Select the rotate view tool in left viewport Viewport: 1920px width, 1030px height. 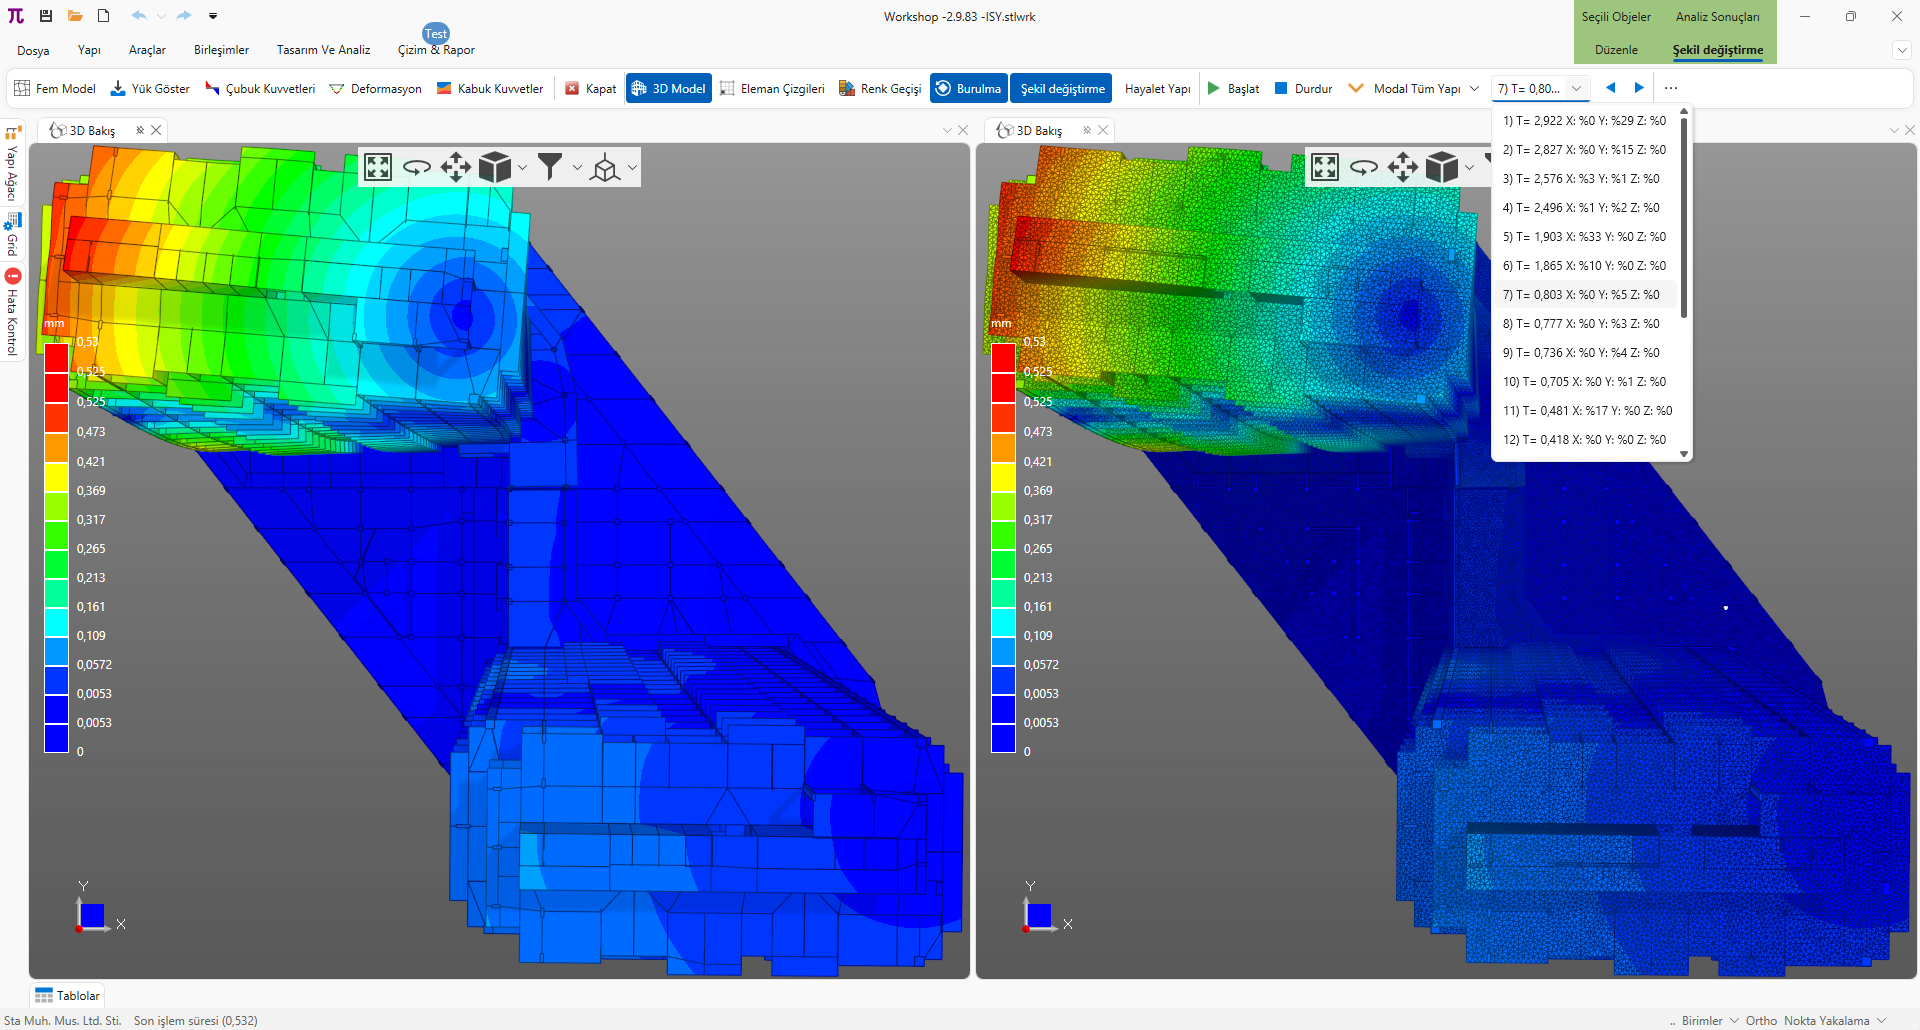click(416, 167)
